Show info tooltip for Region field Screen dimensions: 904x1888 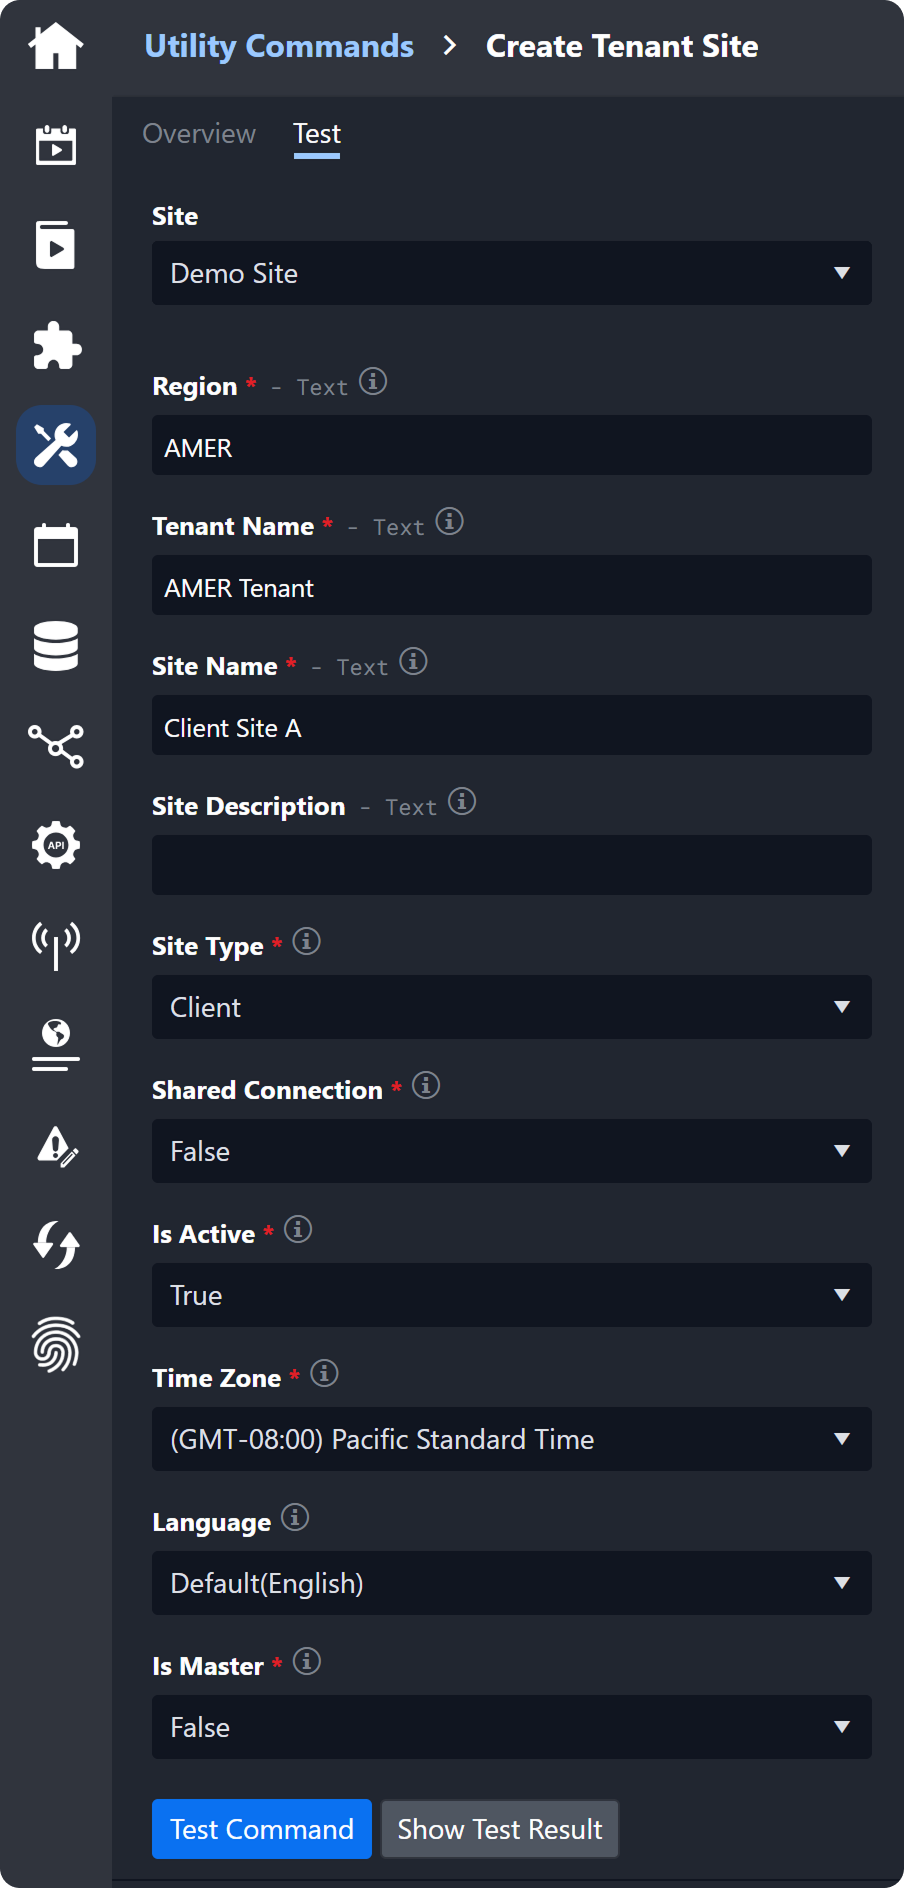(373, 382)
